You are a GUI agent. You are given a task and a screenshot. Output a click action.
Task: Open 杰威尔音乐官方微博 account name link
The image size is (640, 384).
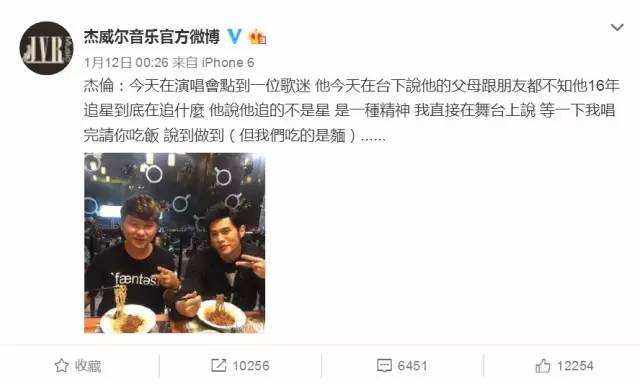pos(152,37)
